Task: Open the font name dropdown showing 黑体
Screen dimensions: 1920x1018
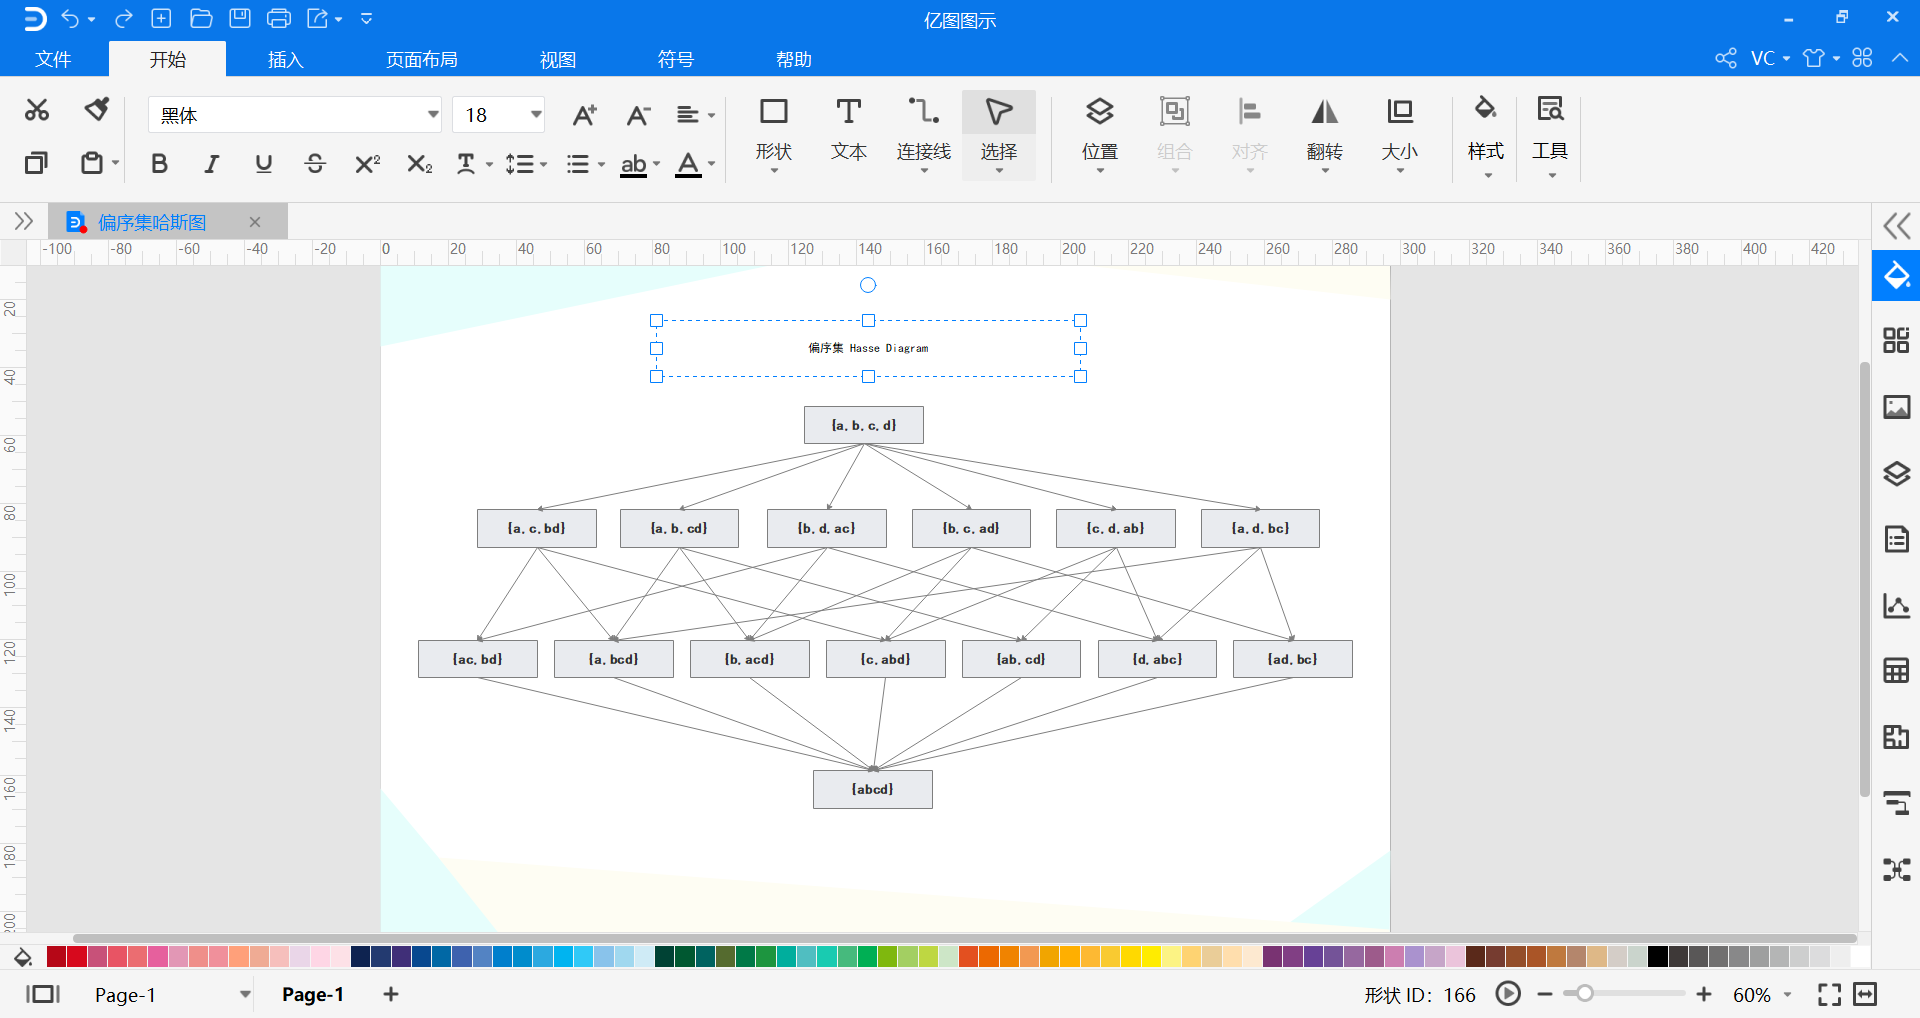Action: tap(294, 115)
